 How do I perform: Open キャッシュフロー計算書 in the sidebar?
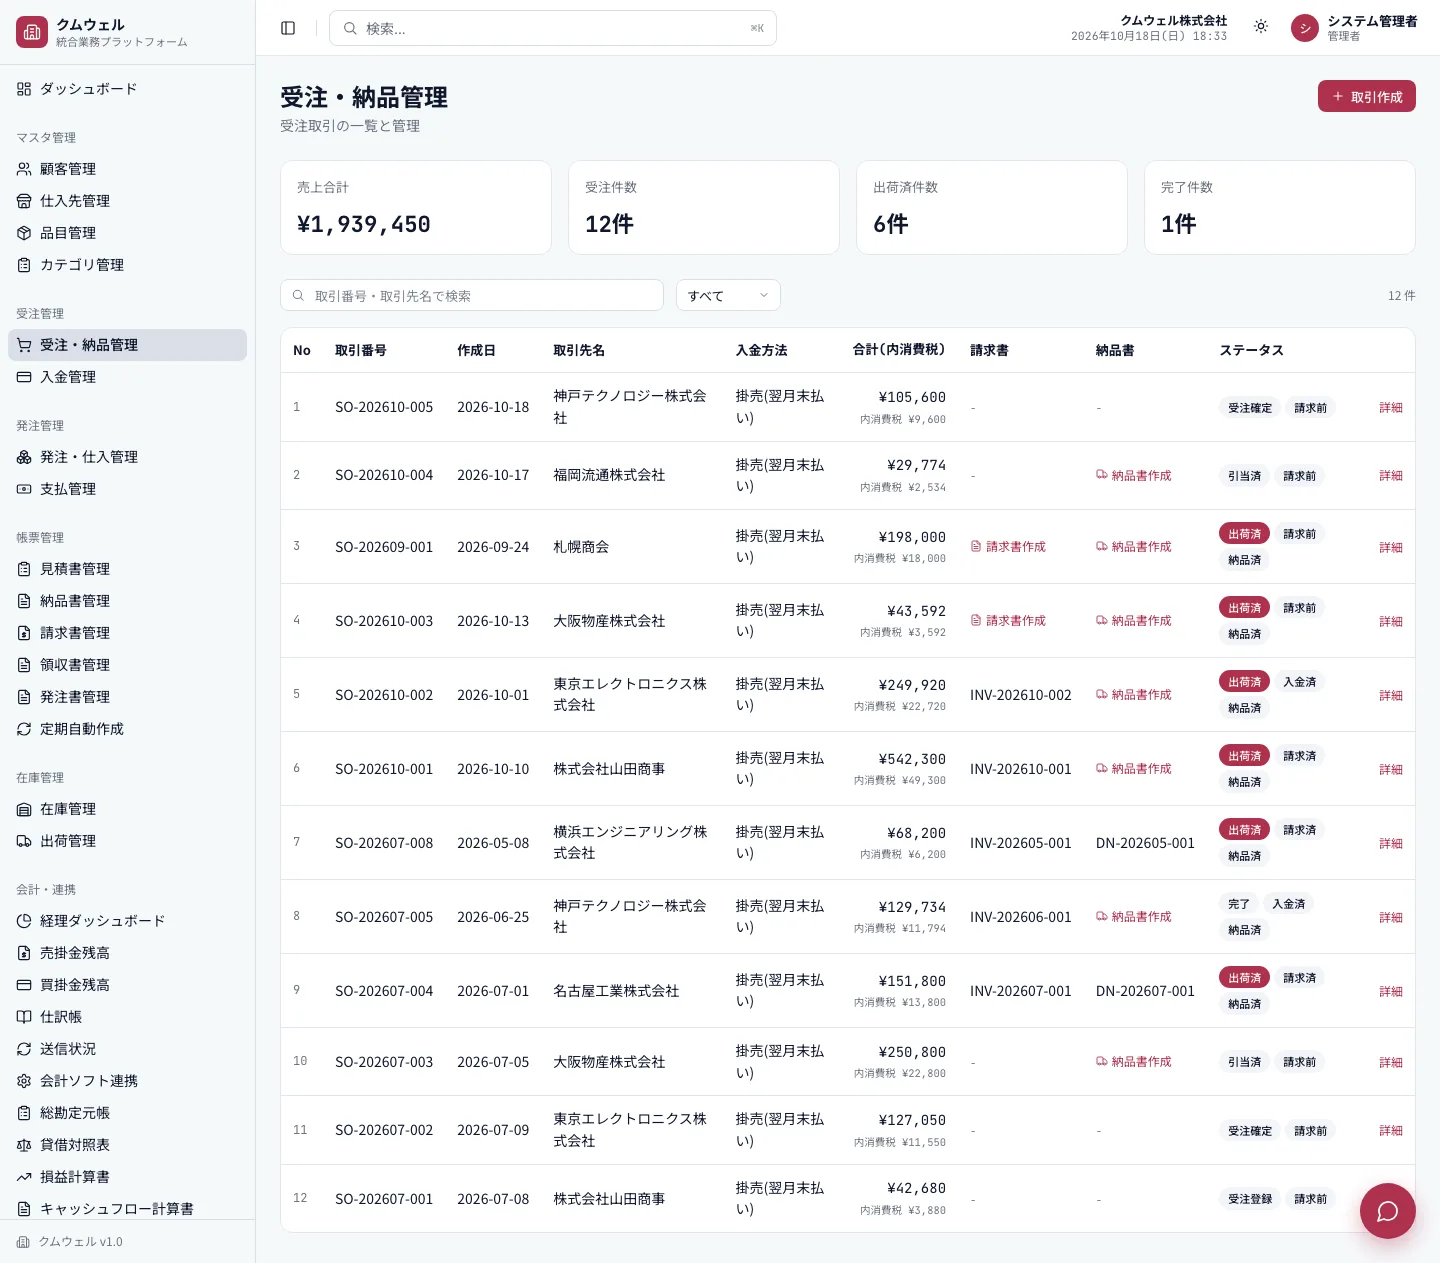[x=127, y=1209]
